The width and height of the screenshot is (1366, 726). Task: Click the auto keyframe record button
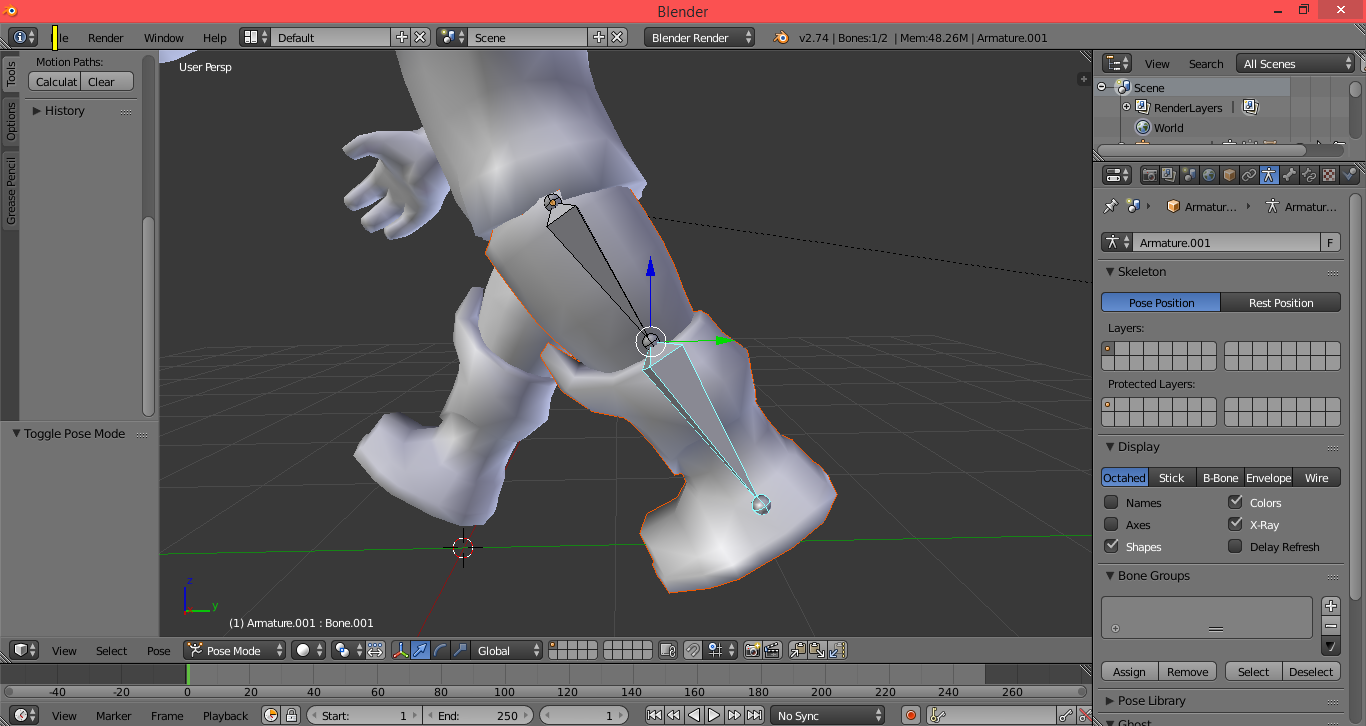click(x=910, y=715)
